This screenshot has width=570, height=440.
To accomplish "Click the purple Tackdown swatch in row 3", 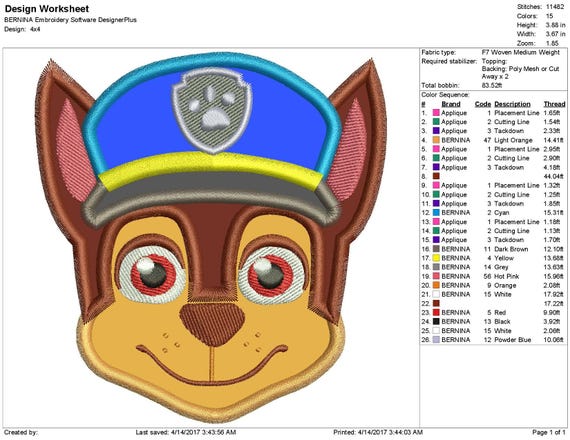I will point(436,131).
